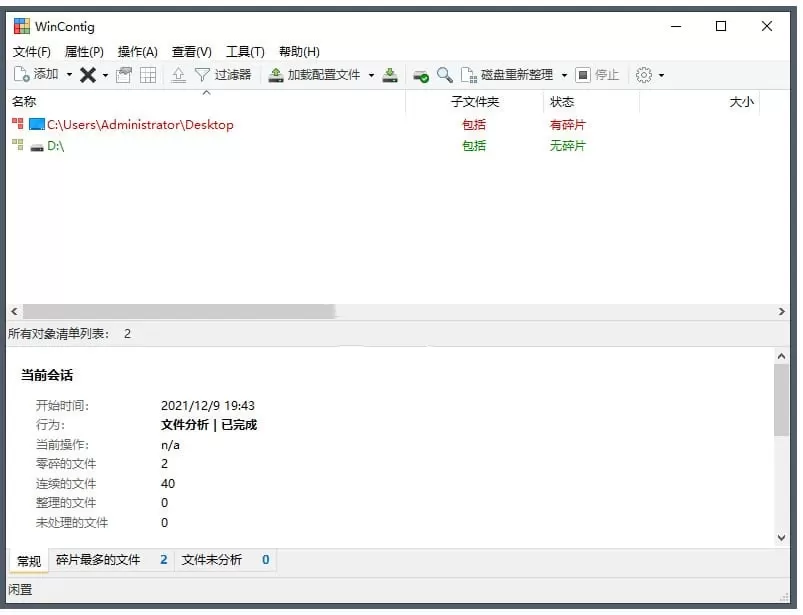Expand the 磁盘重新整理 dropdown arrow
Screen dimensions: 803x615
pyautogui.click(x=564, y=75)
